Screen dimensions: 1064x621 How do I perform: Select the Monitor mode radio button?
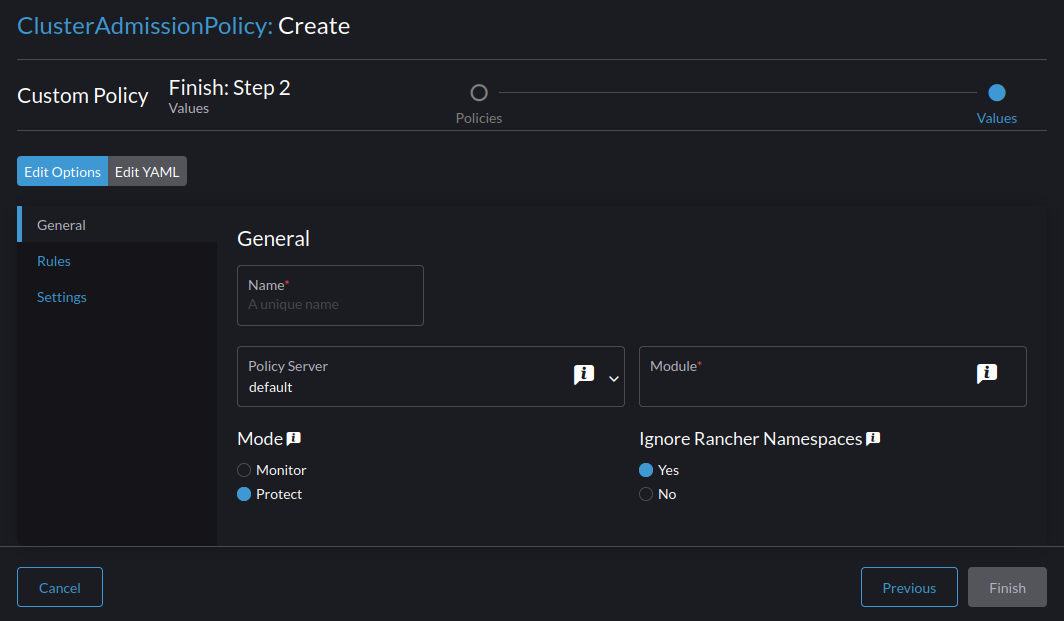click(x=243, y=469)
